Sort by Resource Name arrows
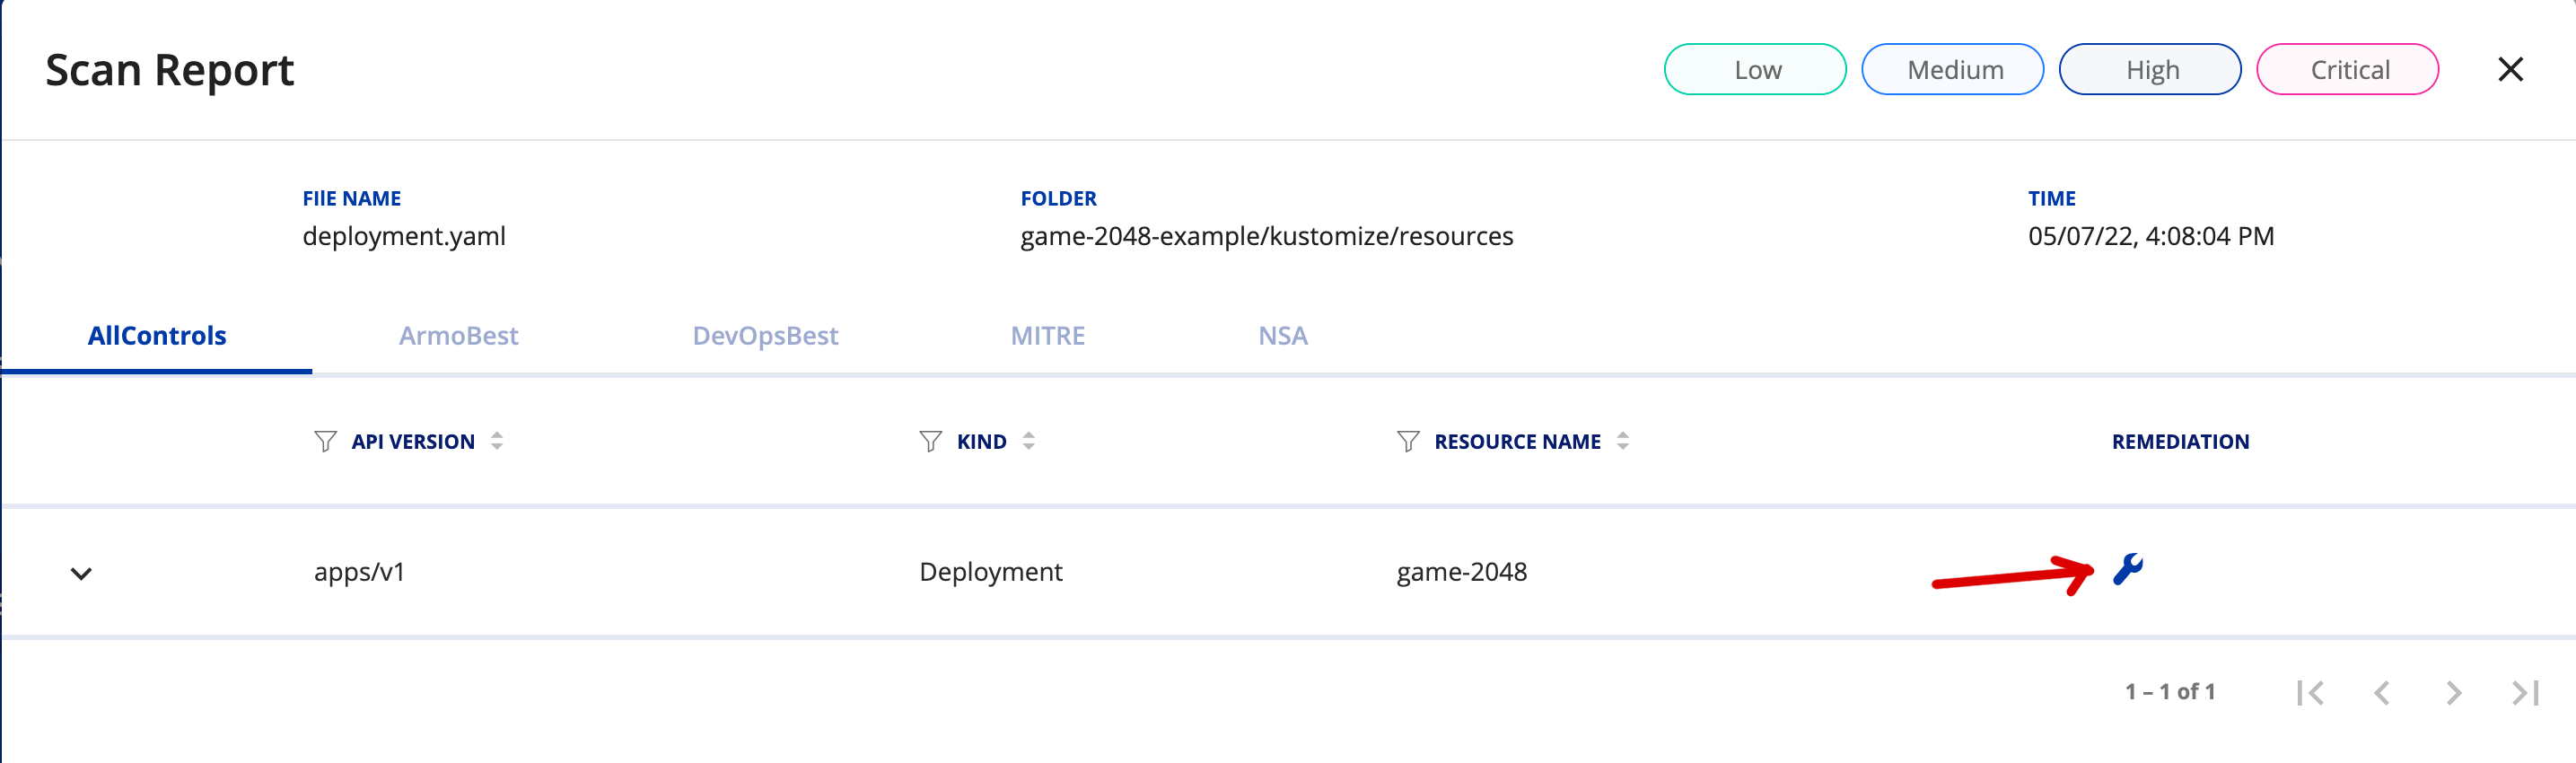 tap(1623, 441)
